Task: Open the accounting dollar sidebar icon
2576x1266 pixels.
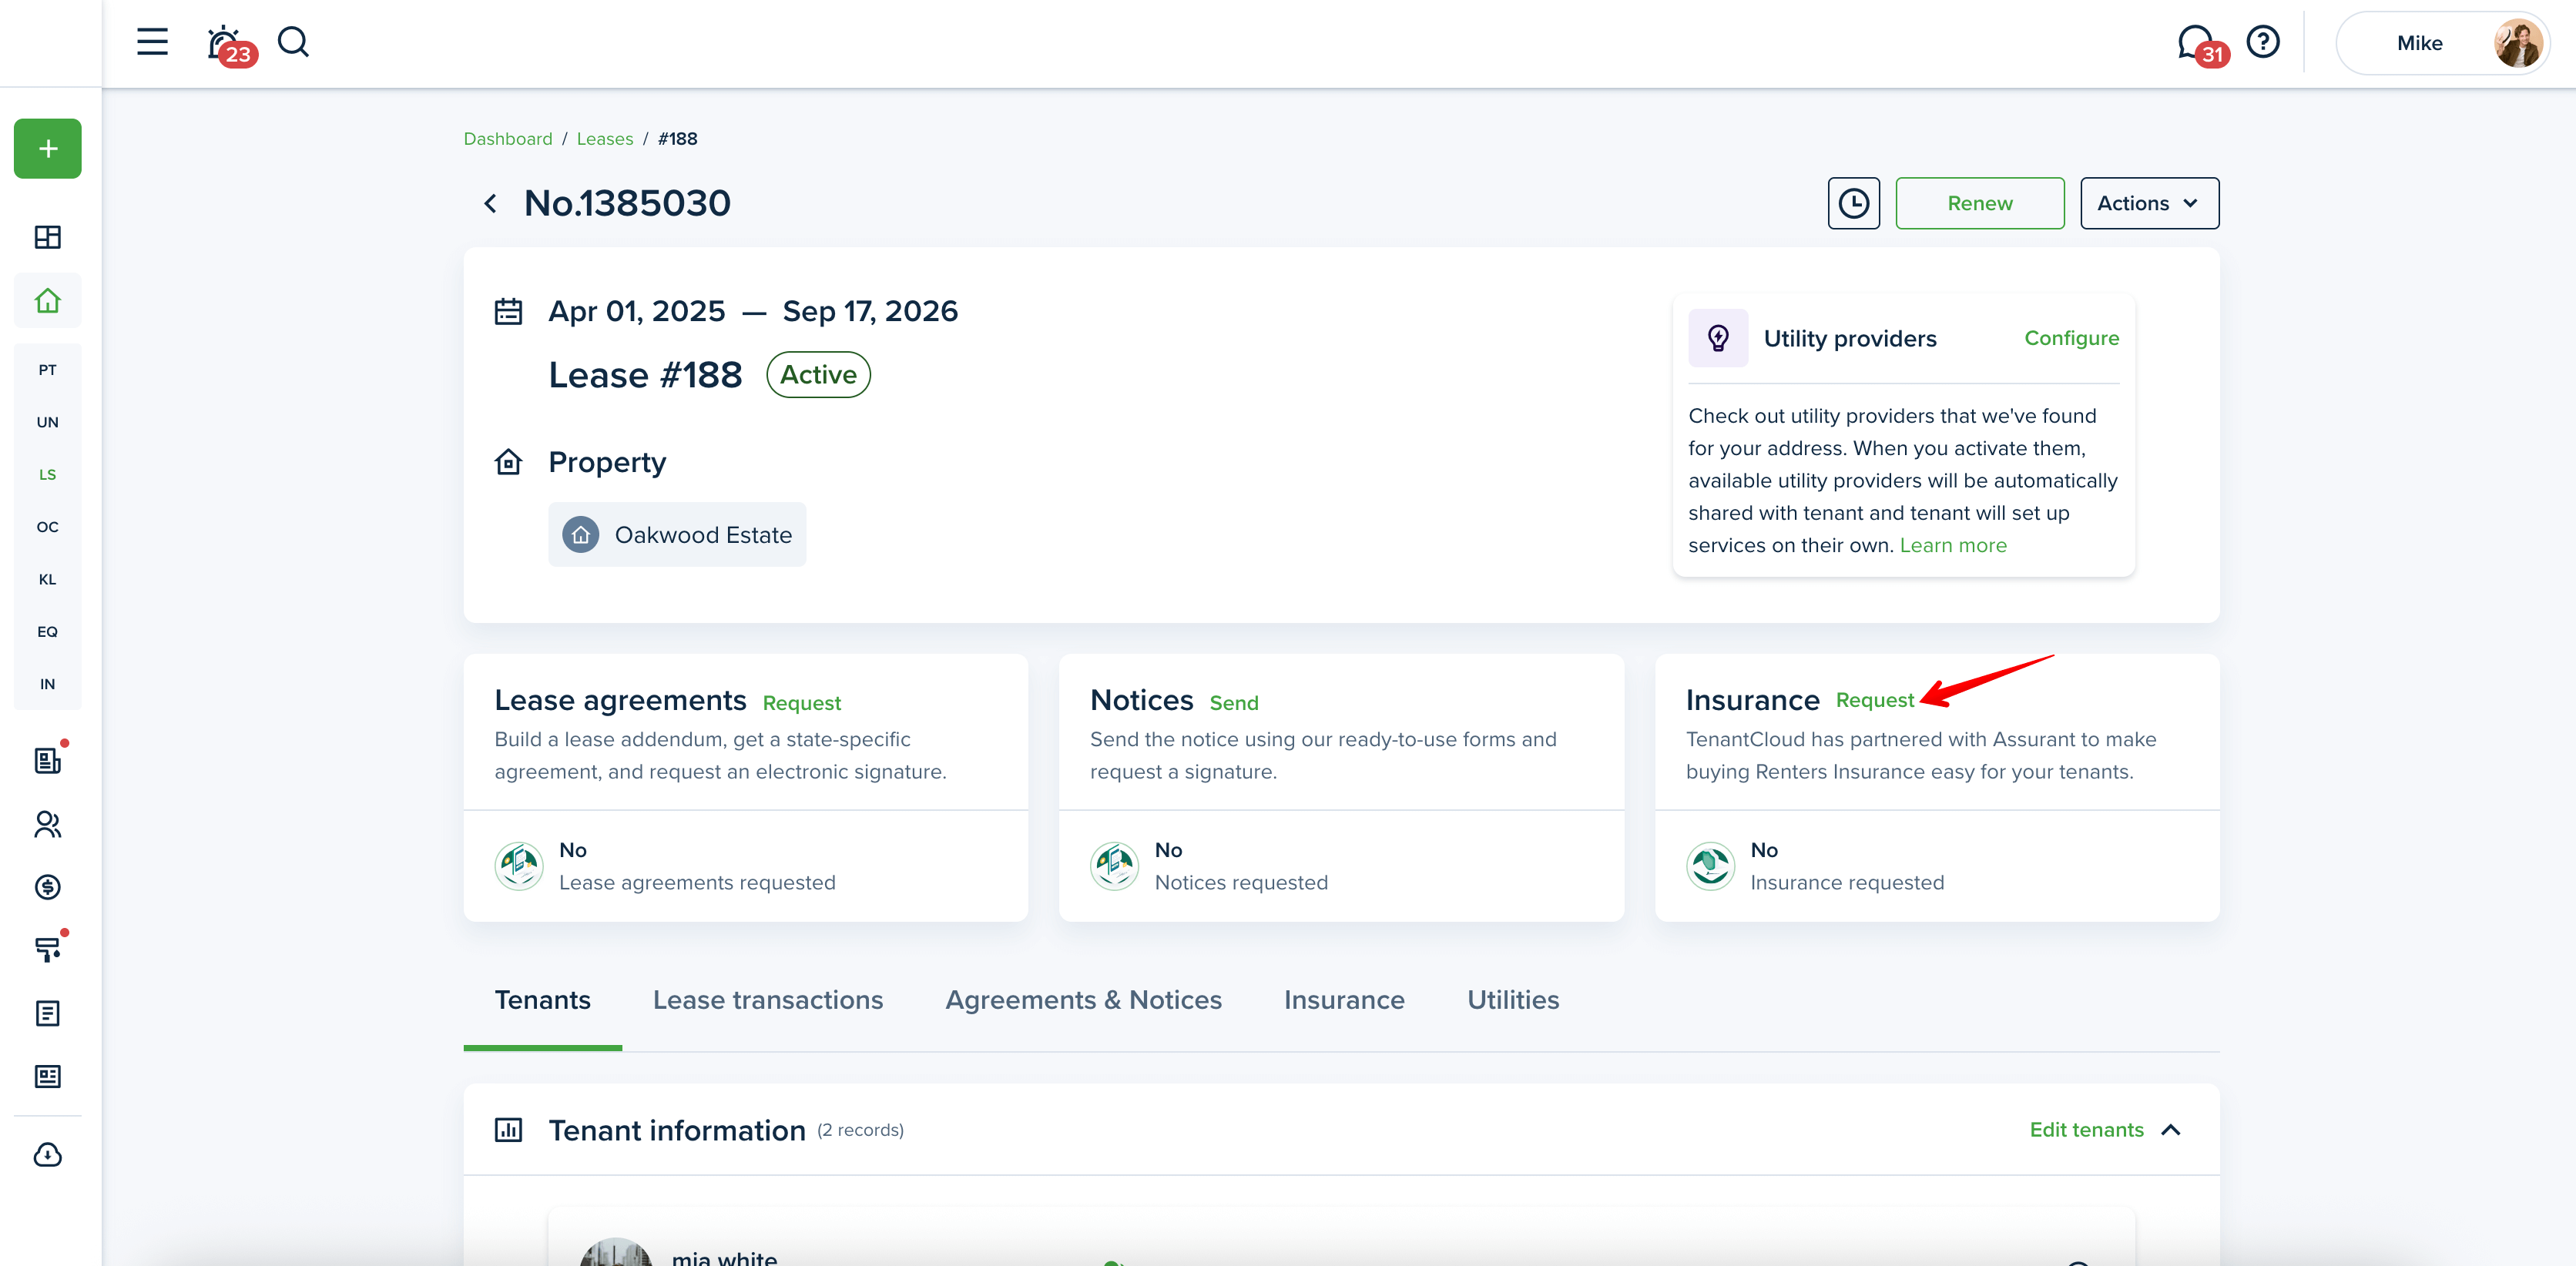Action: coord(48,887)
